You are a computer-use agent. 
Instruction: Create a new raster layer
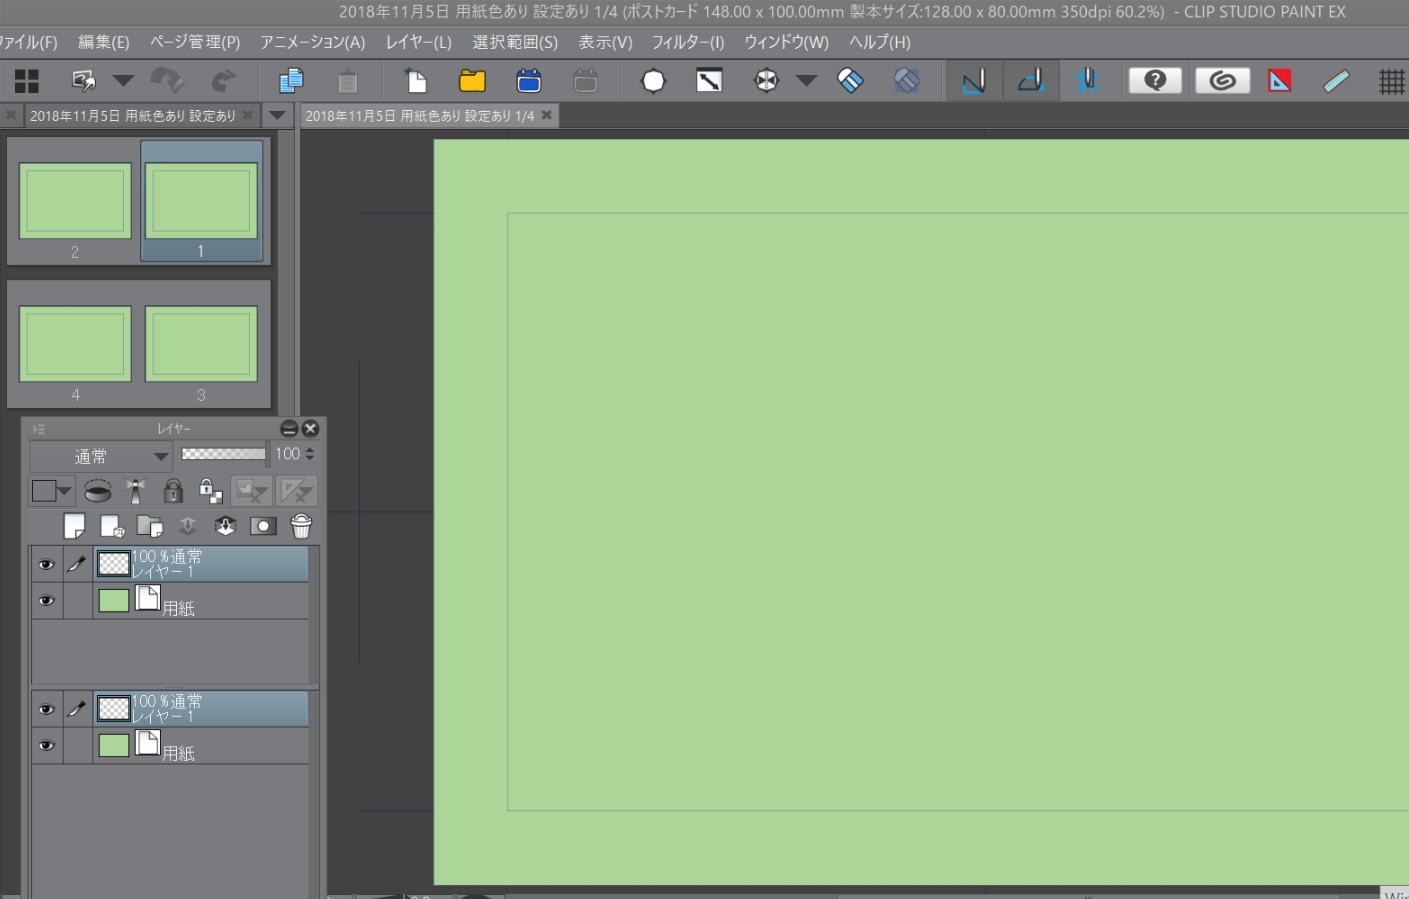pos(74,526)
